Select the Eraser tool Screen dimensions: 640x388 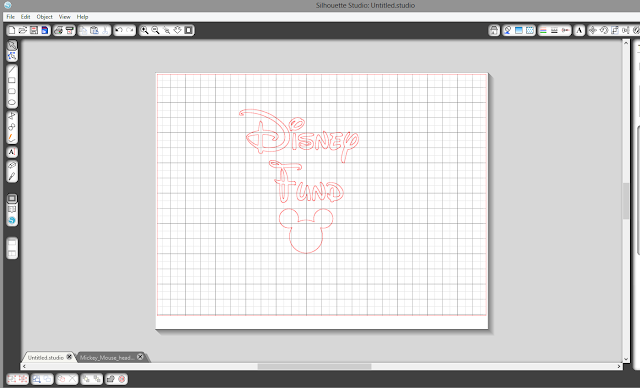12,166
